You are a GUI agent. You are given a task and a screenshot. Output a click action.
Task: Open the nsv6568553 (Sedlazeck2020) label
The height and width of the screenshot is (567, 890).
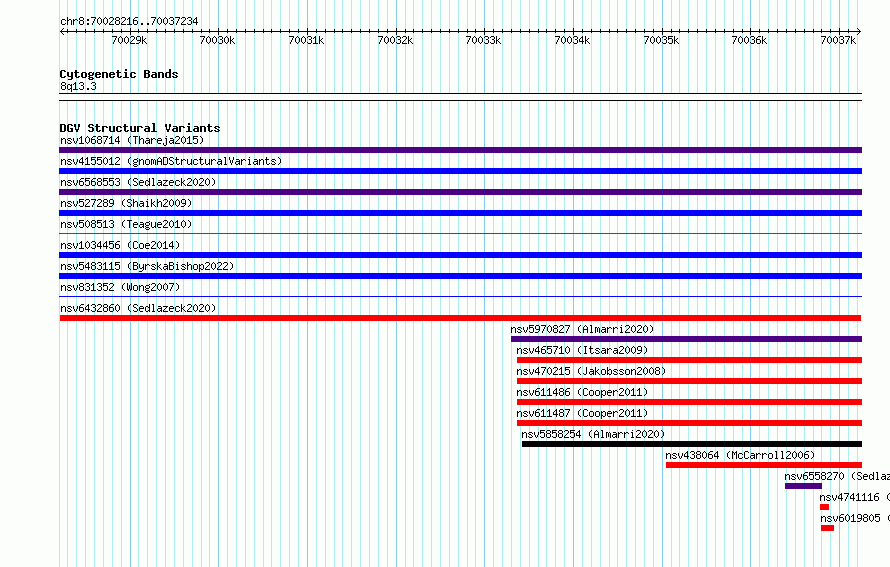(138, 182)
